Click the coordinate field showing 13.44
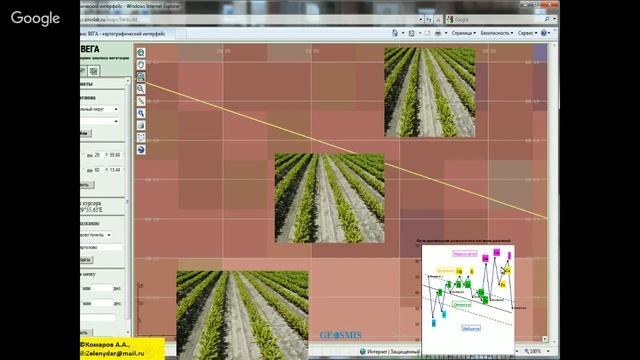Viewport: 640px width, 360px height. click(x=115, y=170)
